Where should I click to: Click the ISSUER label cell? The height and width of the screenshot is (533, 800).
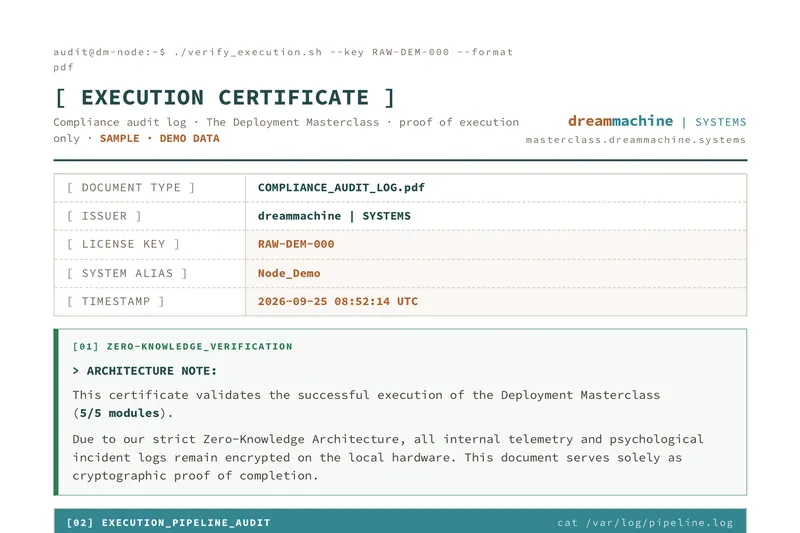pyautogui.click(x=149, y=216)
